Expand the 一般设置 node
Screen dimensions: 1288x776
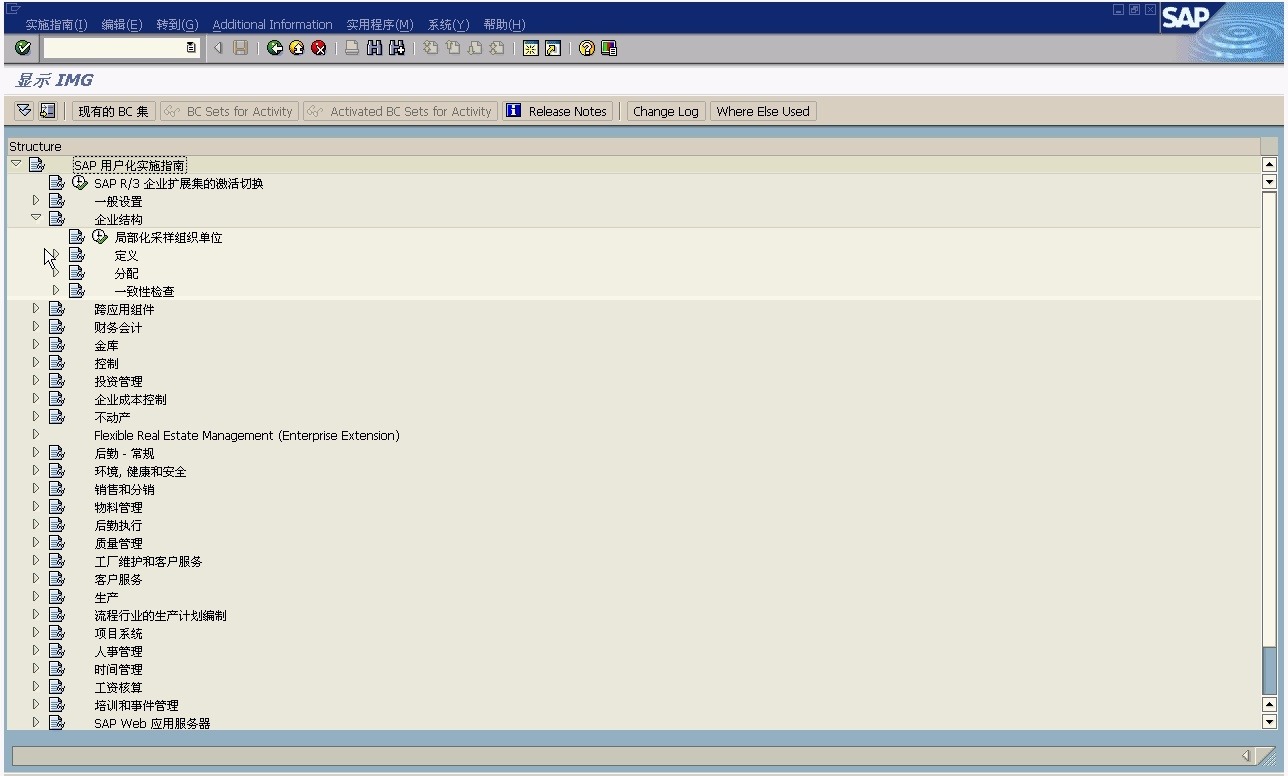coord(36,200)
